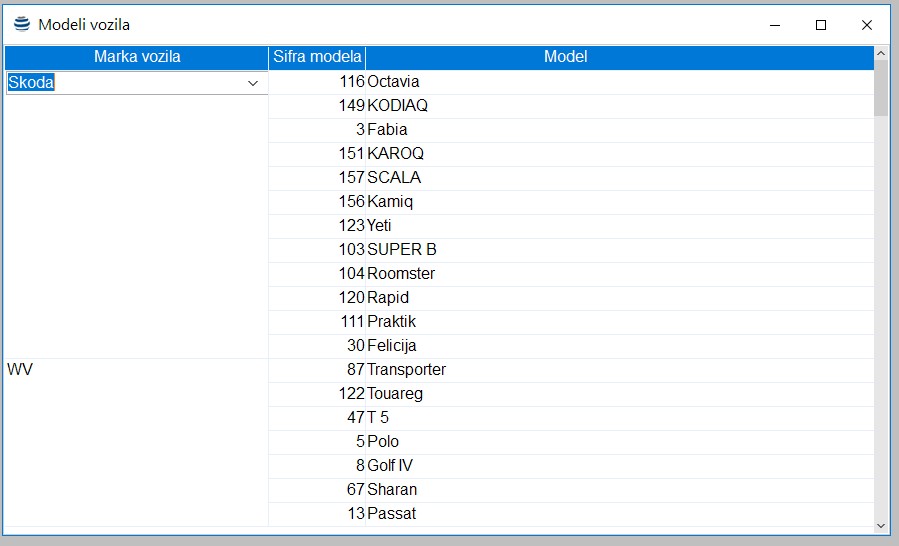Select the KODIAQ model cell
This screenshot has width=899, height=546.
point(397,106)
